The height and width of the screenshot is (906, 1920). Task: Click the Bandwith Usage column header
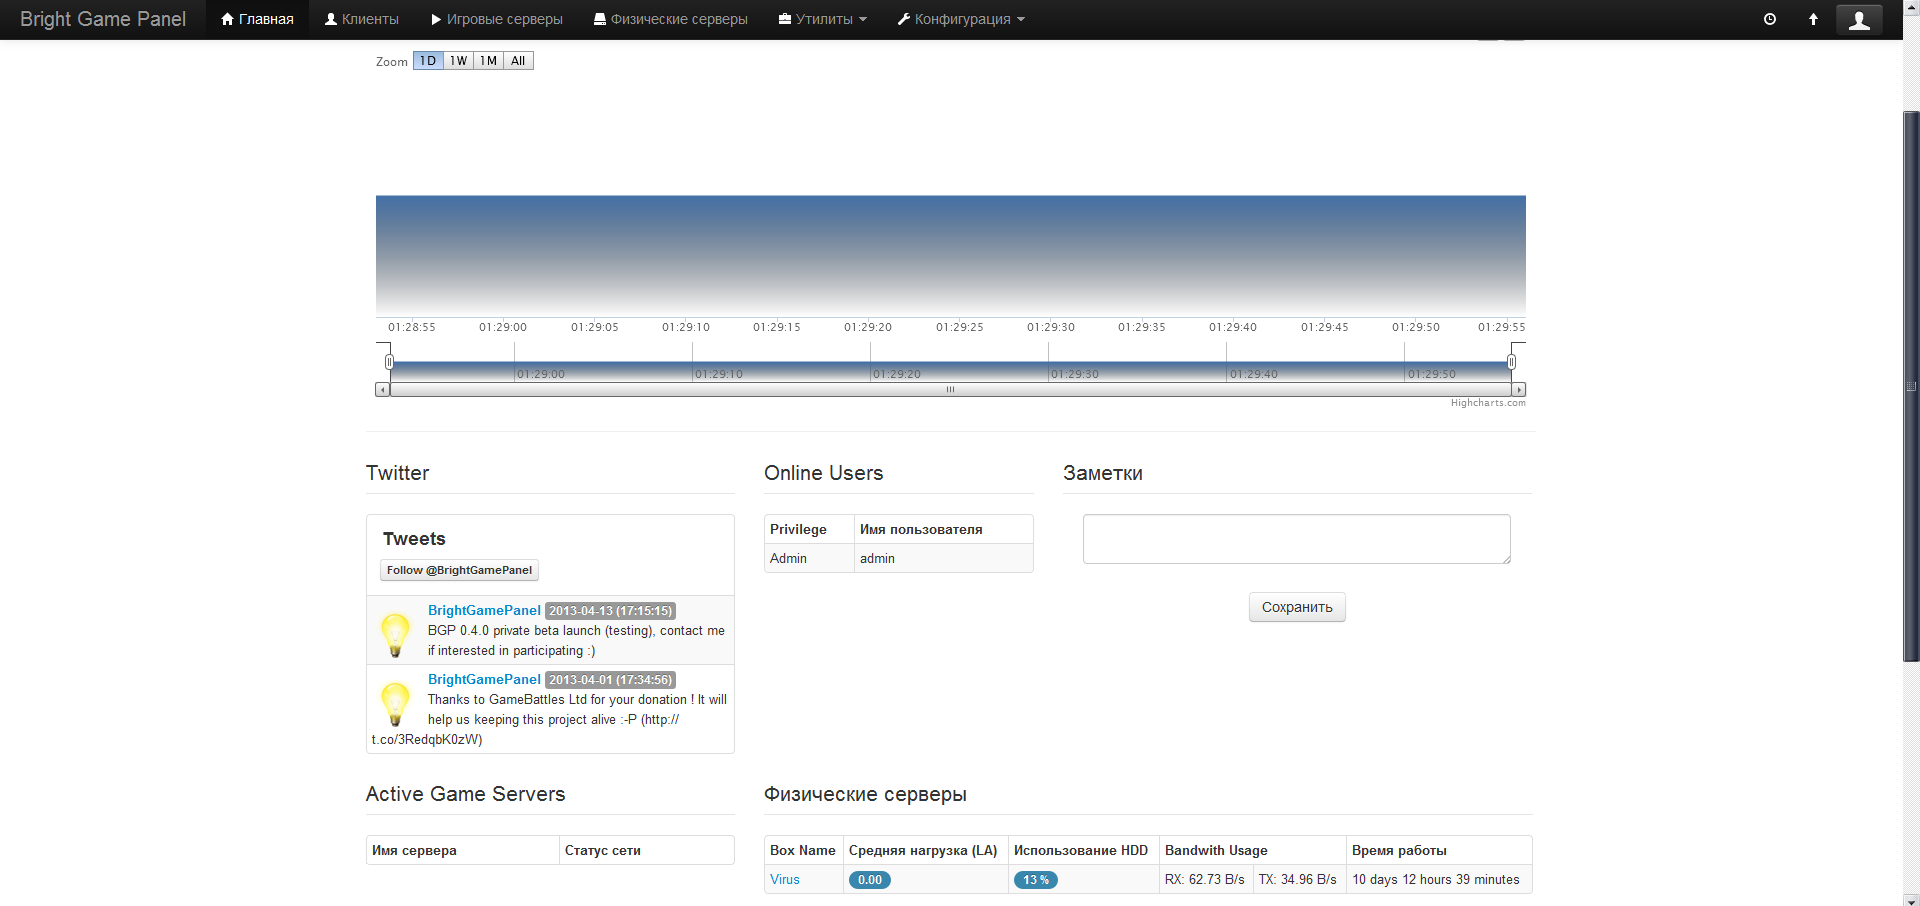(x=1252, y=850)
